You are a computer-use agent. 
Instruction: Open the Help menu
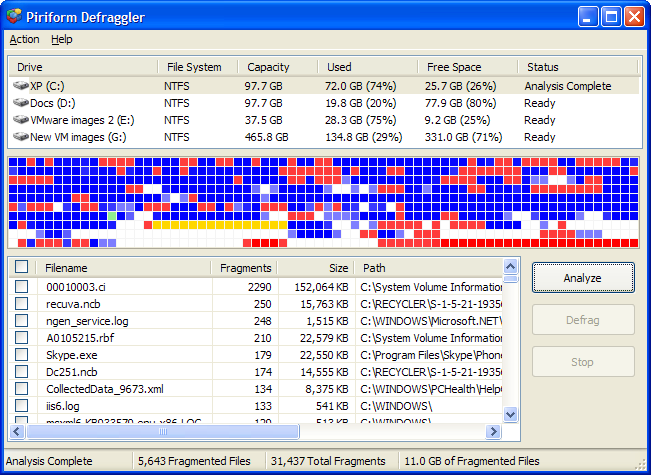(62, 40)
